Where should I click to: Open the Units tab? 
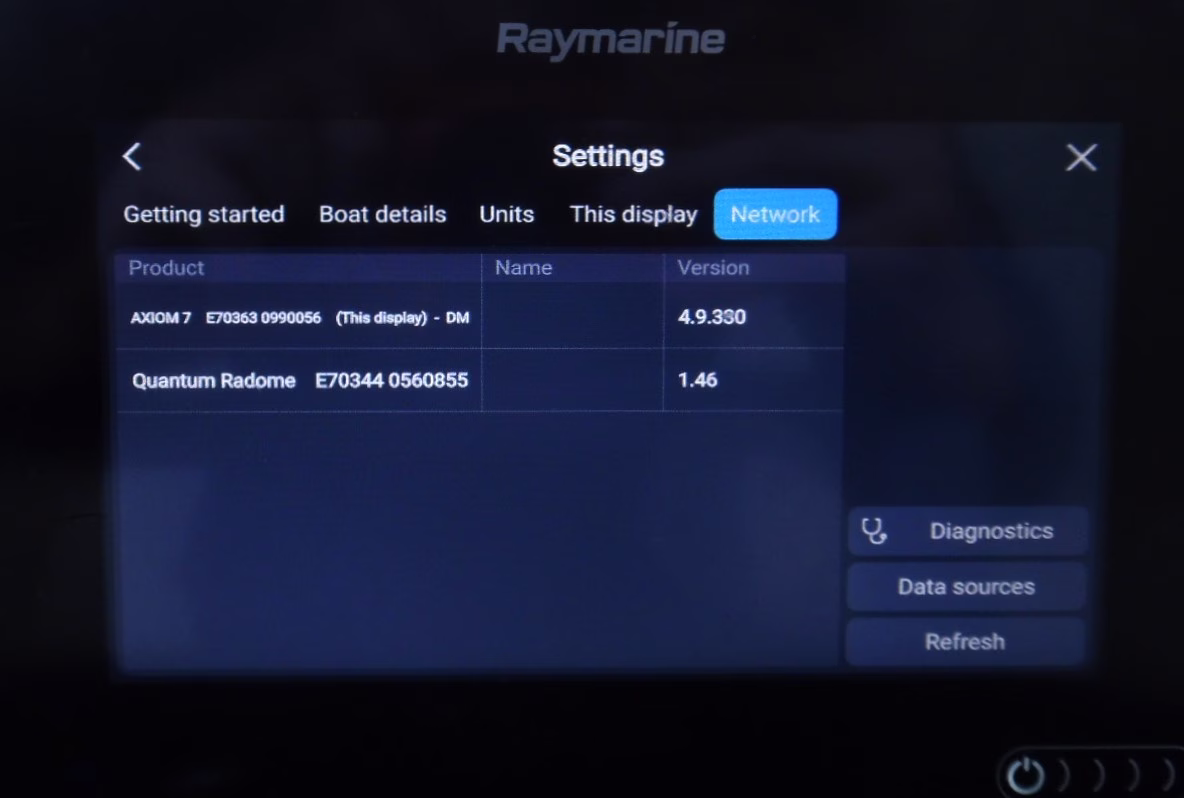(507, 214)
